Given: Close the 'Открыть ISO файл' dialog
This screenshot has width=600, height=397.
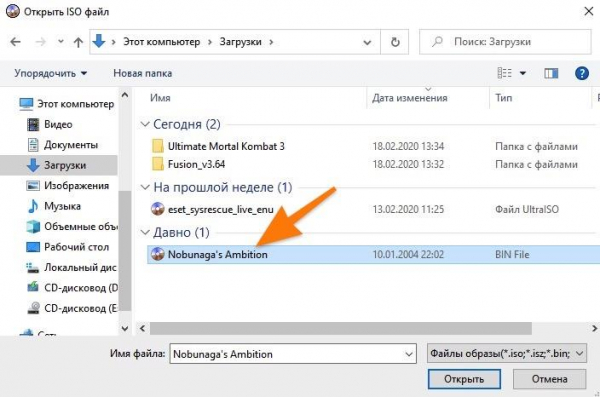Looking at the screenshot, I should tap(589, 11).
